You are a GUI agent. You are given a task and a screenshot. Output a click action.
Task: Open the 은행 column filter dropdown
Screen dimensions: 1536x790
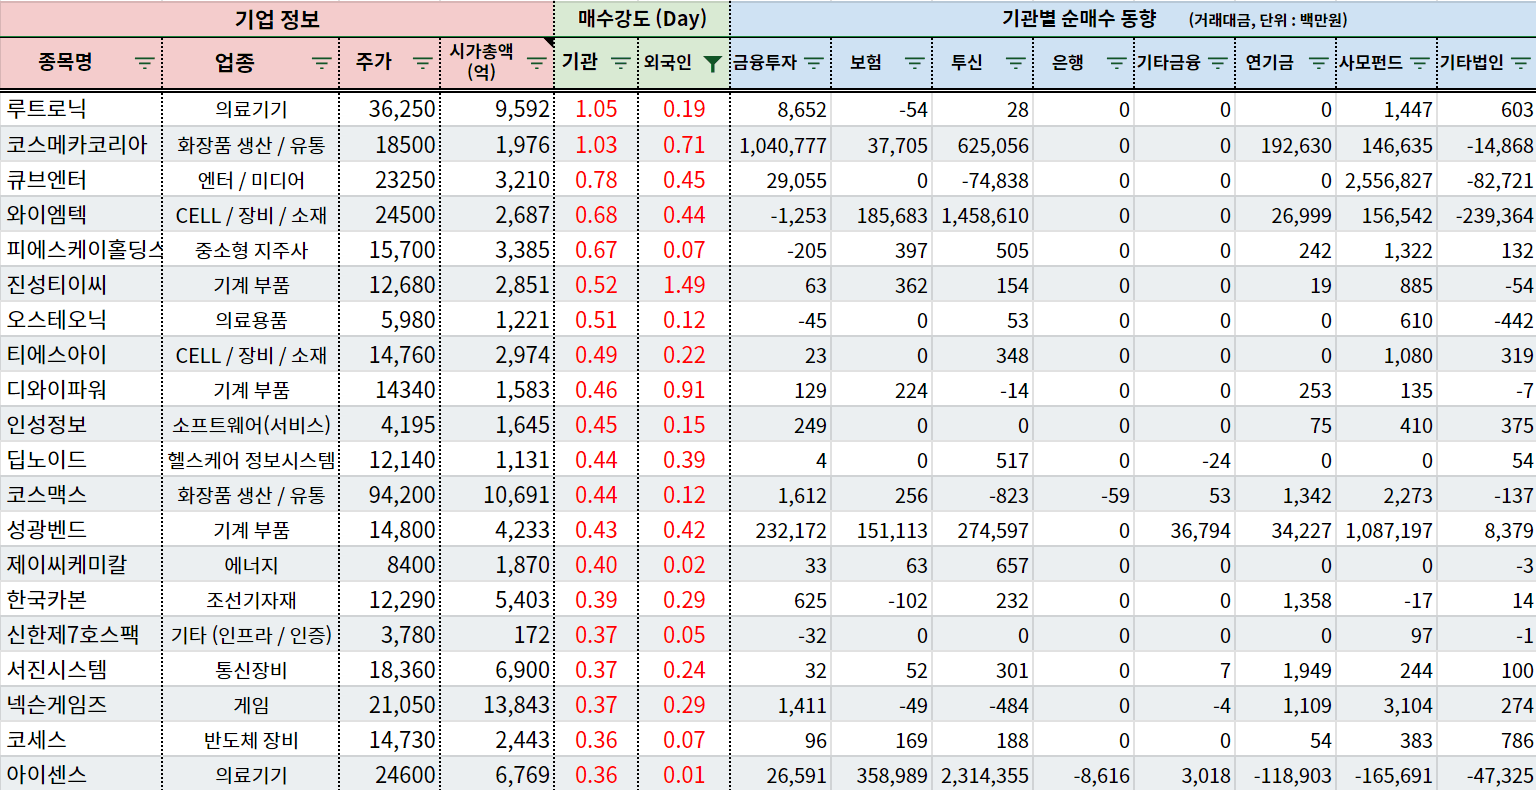(1117, 63)
